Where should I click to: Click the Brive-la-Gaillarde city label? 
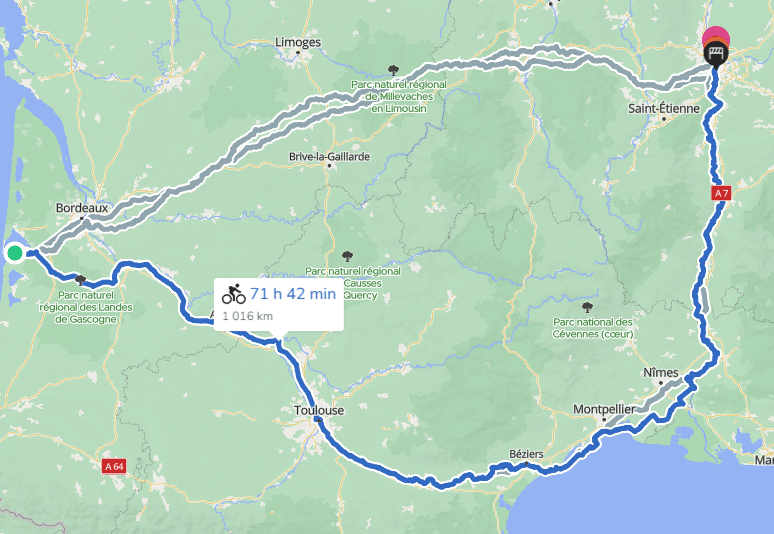(x=329, y=157)
